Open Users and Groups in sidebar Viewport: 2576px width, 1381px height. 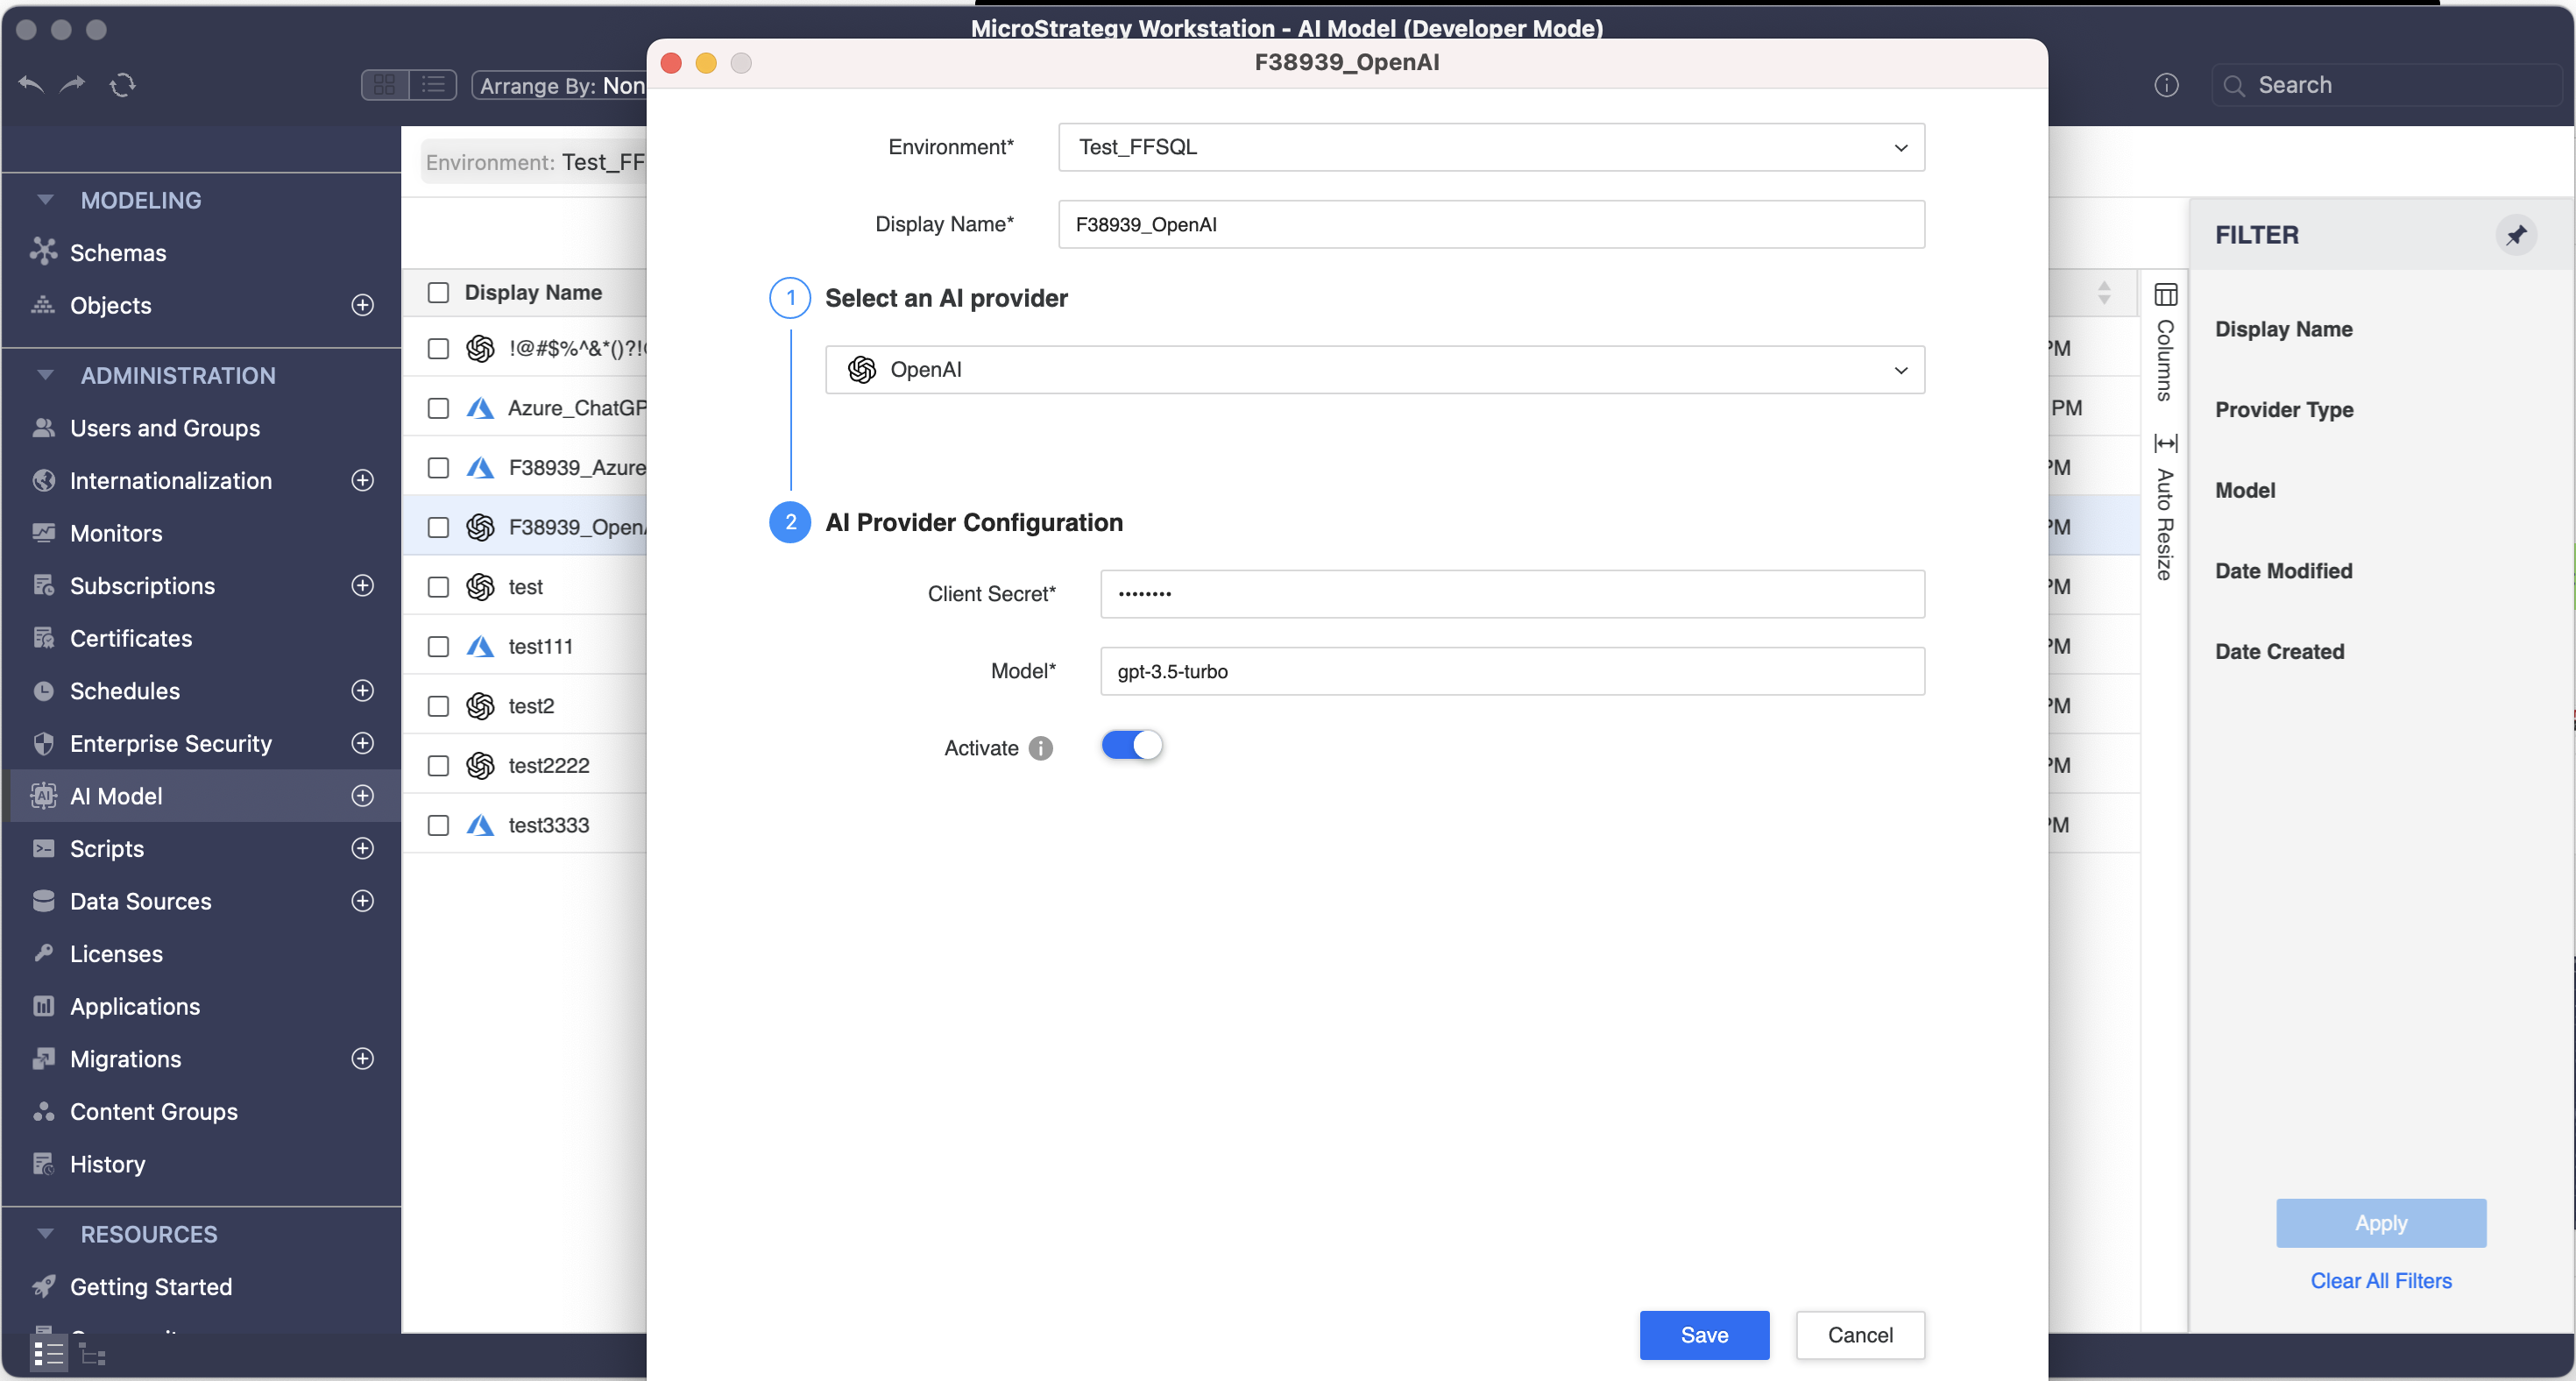pyautogui.click(x=165, y=428)
